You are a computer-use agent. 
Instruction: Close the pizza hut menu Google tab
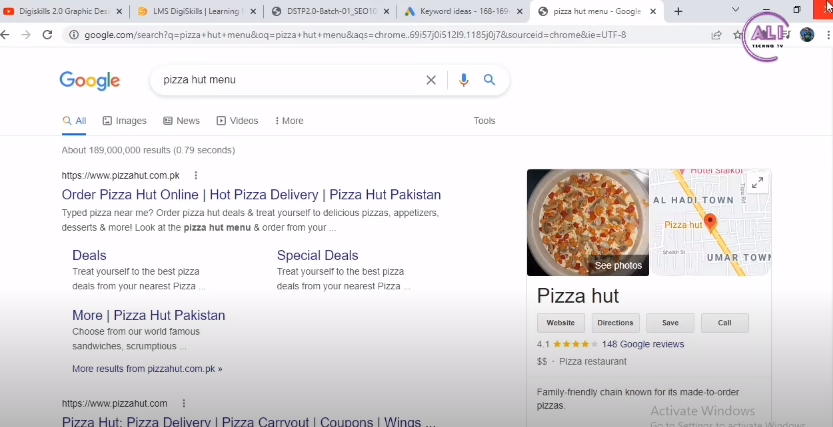click(x=653, y=11)
